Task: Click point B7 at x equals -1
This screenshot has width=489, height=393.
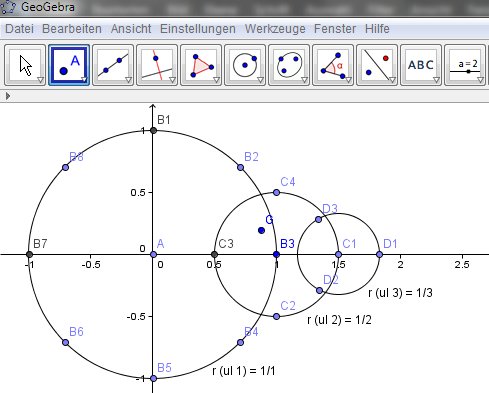Action: (29, 255)
